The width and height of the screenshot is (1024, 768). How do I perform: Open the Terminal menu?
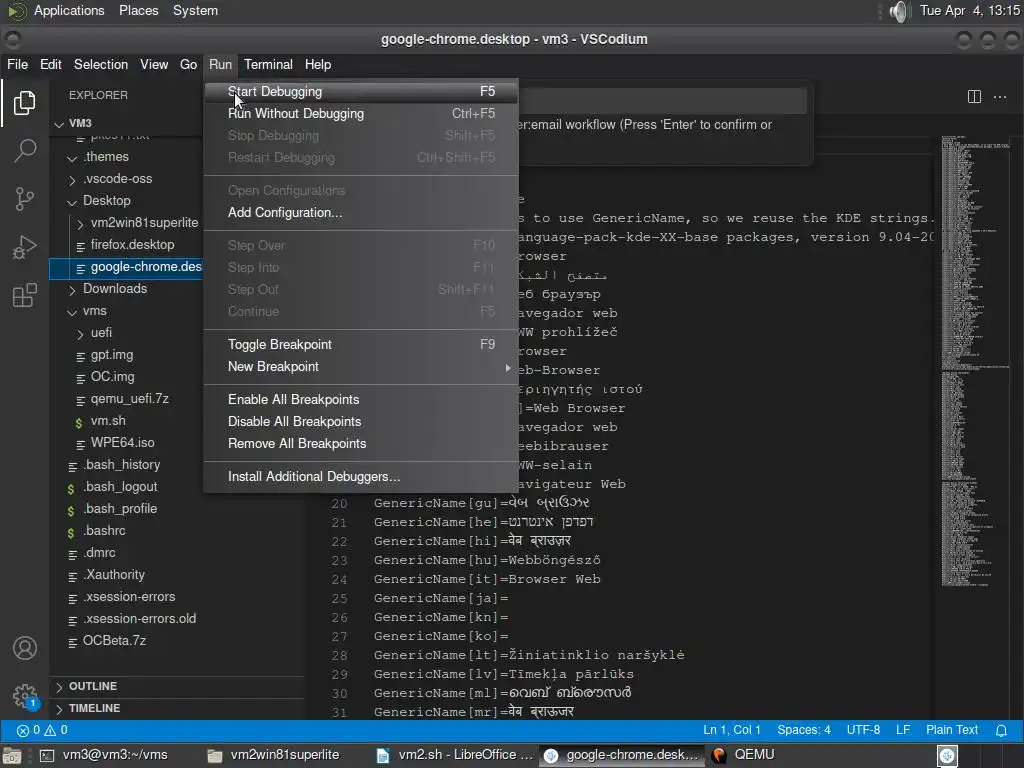click(268, 65)
